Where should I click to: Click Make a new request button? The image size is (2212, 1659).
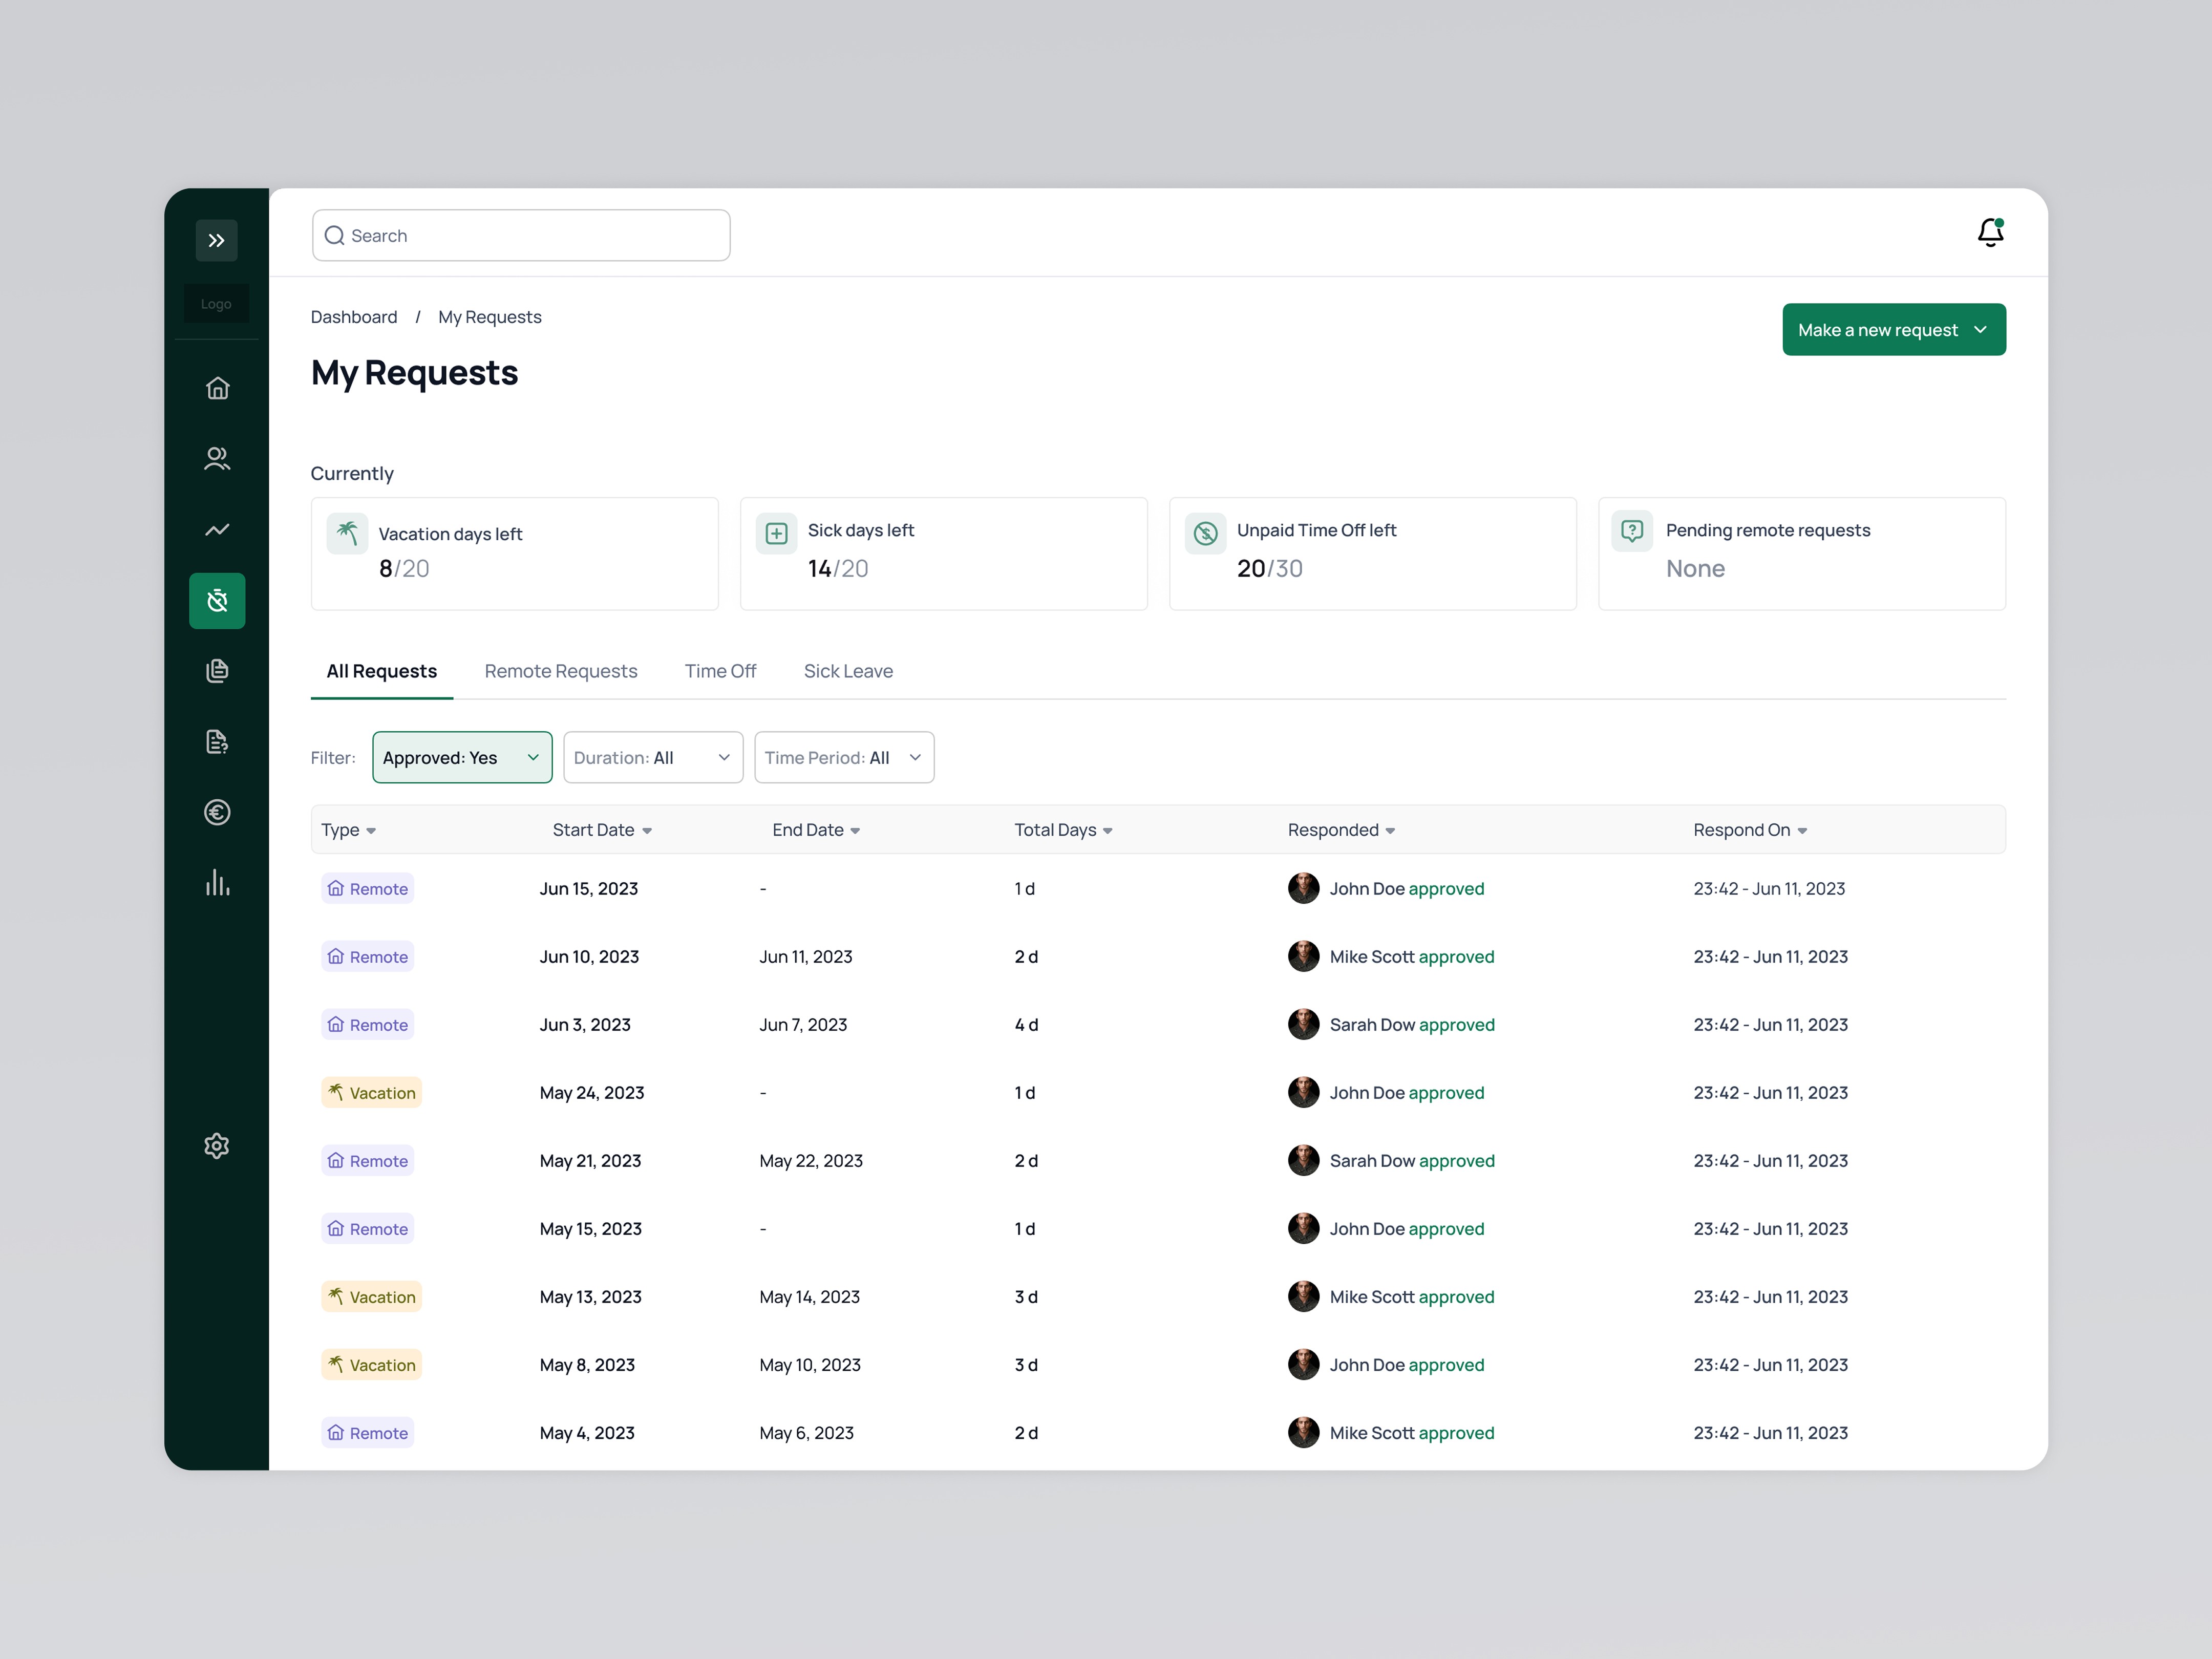click(1893, 330)
